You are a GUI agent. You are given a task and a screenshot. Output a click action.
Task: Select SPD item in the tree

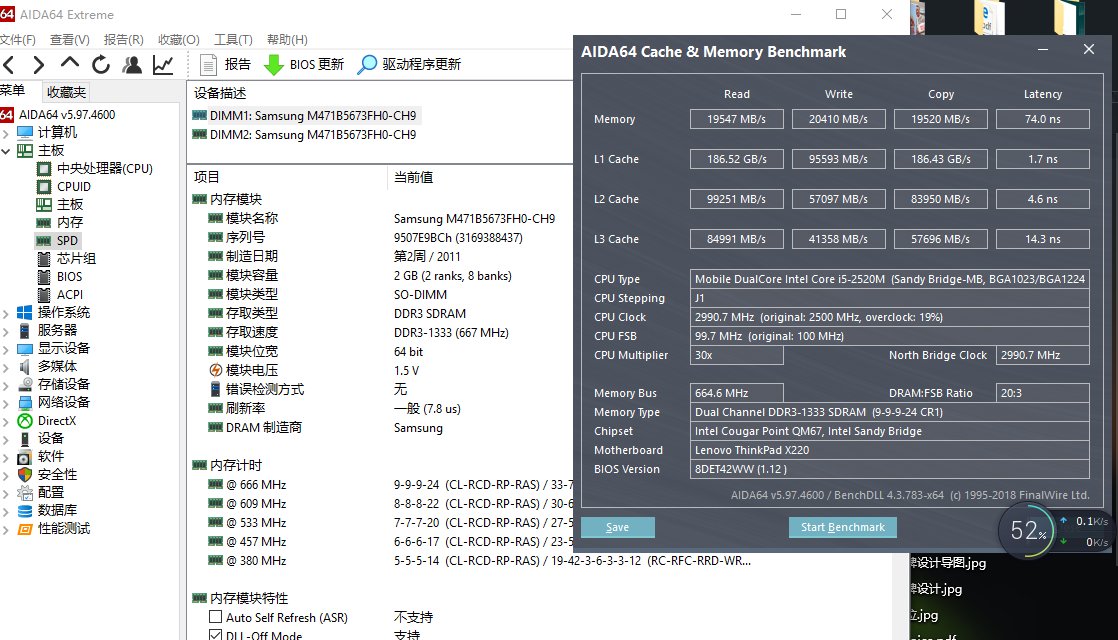point(67,241)
